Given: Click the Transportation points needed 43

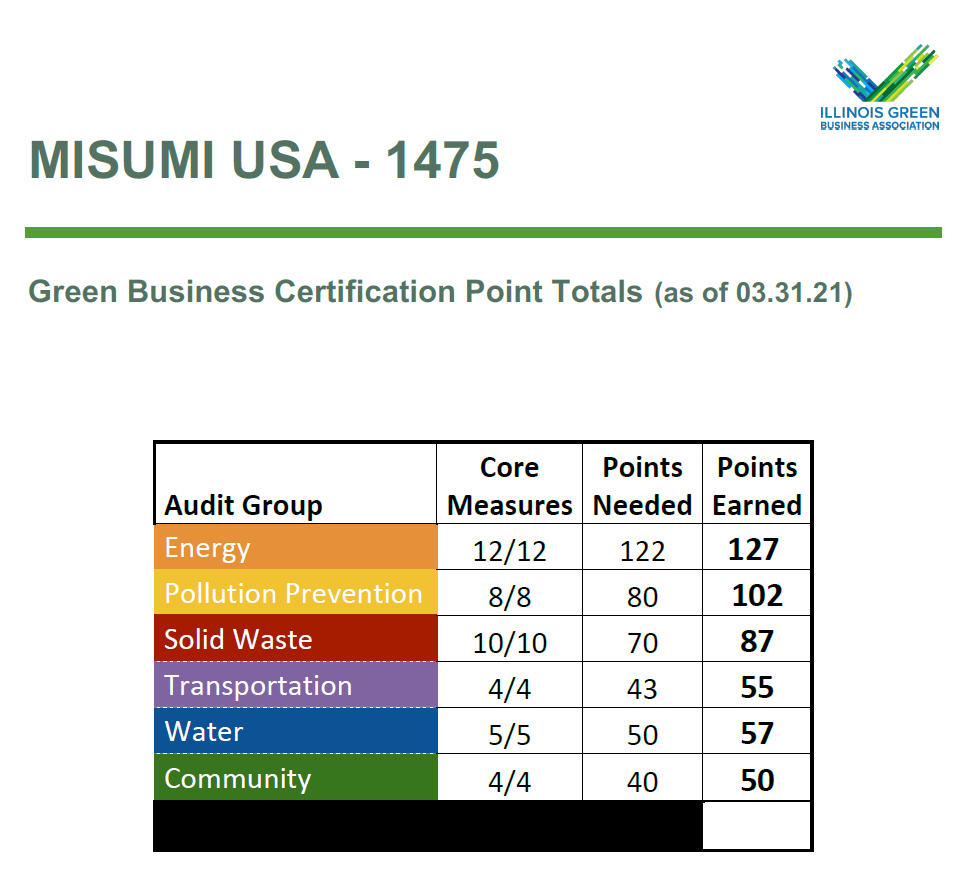Looking at the screenshot, I should click(642, 689).
